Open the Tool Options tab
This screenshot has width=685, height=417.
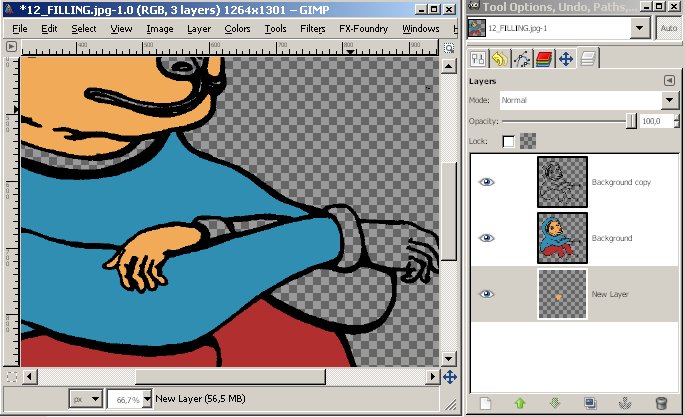[478, 59]
